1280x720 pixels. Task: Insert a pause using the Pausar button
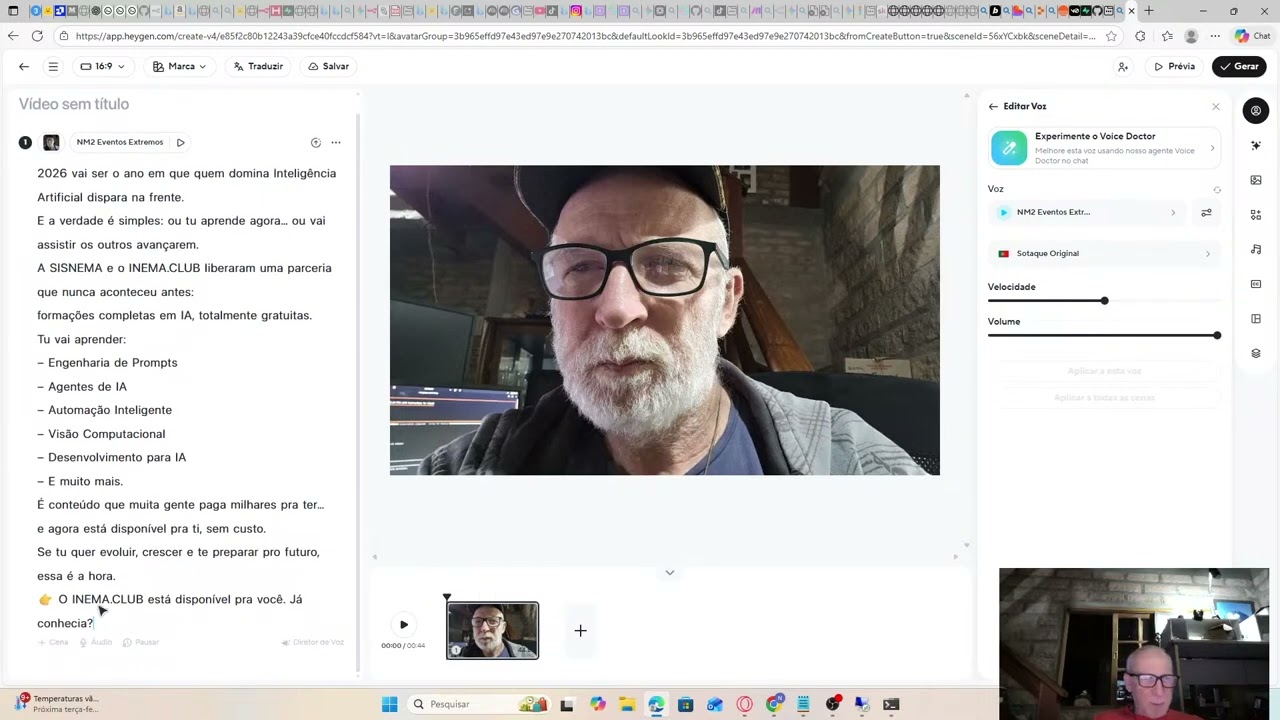[141, 642]
